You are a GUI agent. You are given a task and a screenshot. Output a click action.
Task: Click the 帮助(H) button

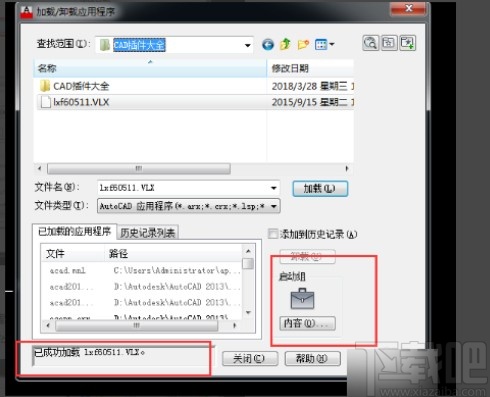pyautogui.click(x=312, y=358)
